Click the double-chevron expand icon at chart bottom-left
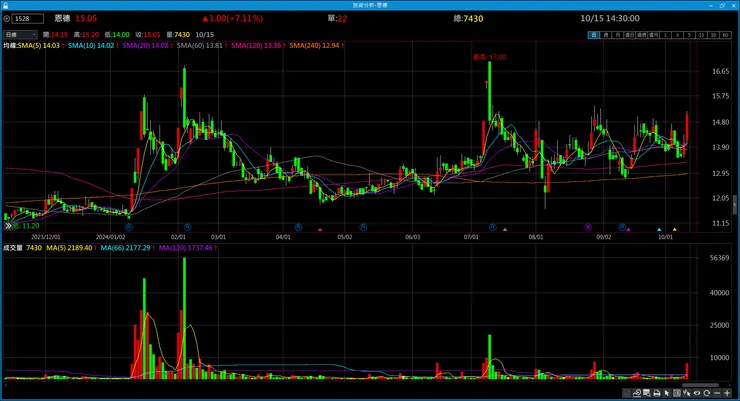The height and width of the screenshot is (401, 740). tap(8, 226)
